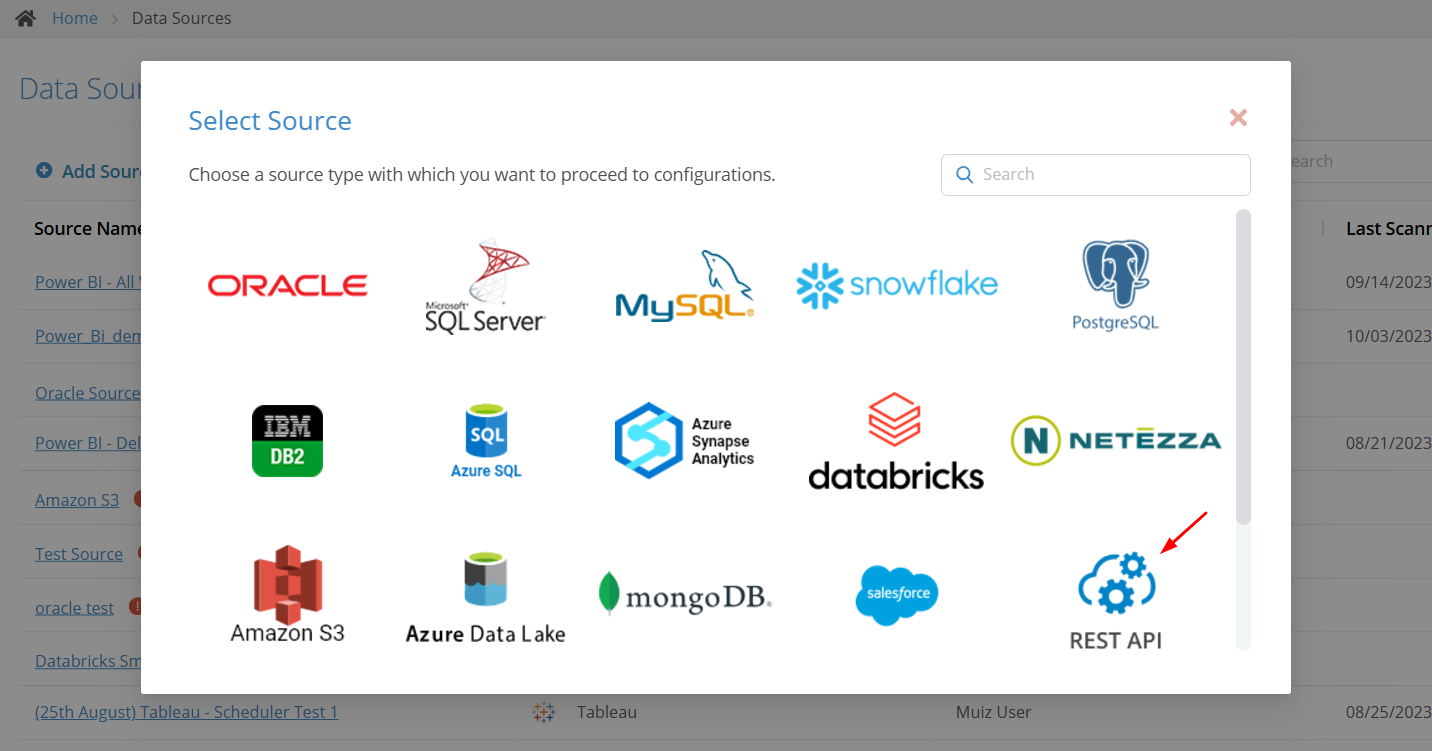The image size is (1432, 751).
Task: Click the Last Scanned column header
Action: click(x=1388, y=229)
